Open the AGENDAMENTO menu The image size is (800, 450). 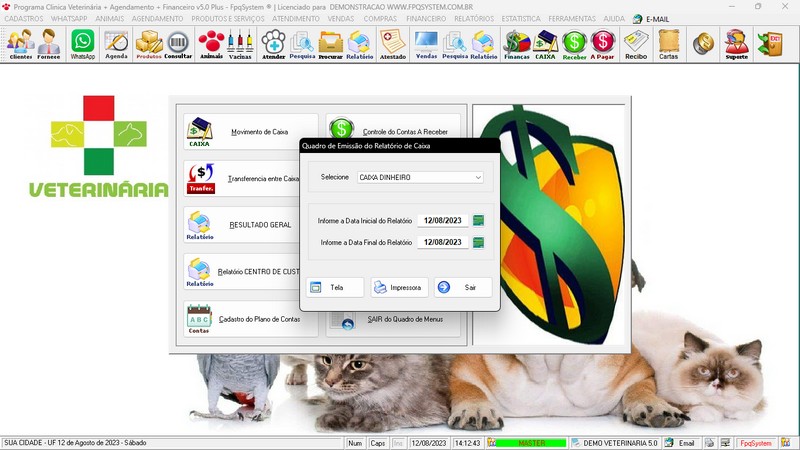click(157, 19)
